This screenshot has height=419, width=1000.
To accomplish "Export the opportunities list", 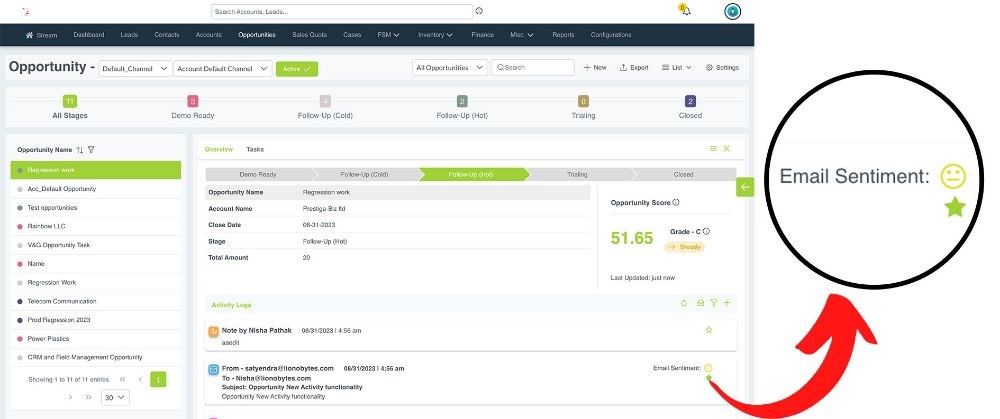I will pos(634,68).
